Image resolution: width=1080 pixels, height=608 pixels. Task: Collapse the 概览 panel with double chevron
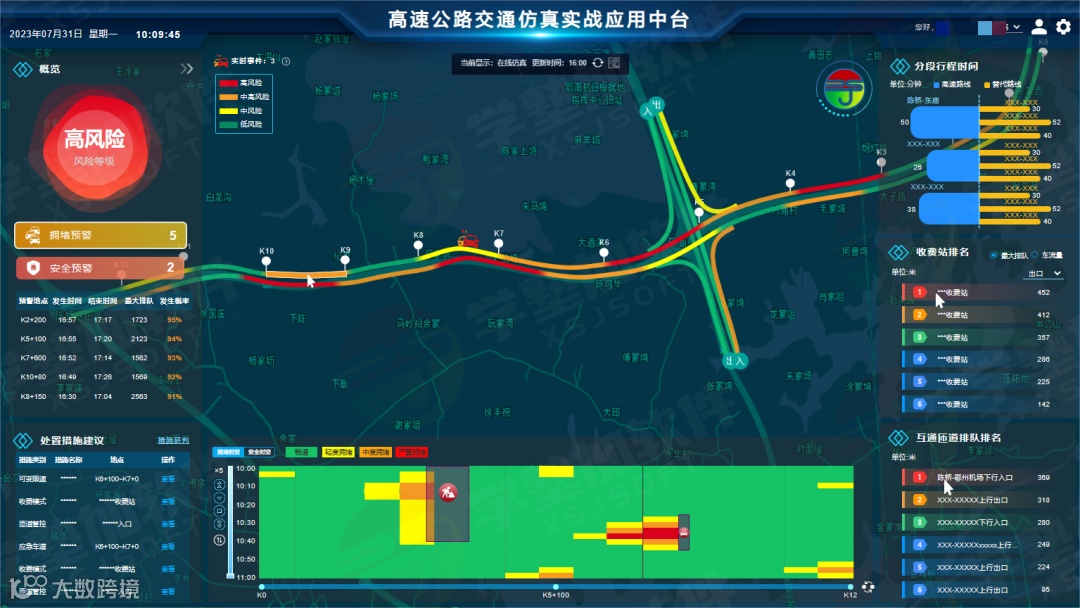click(x=187, y=69)
